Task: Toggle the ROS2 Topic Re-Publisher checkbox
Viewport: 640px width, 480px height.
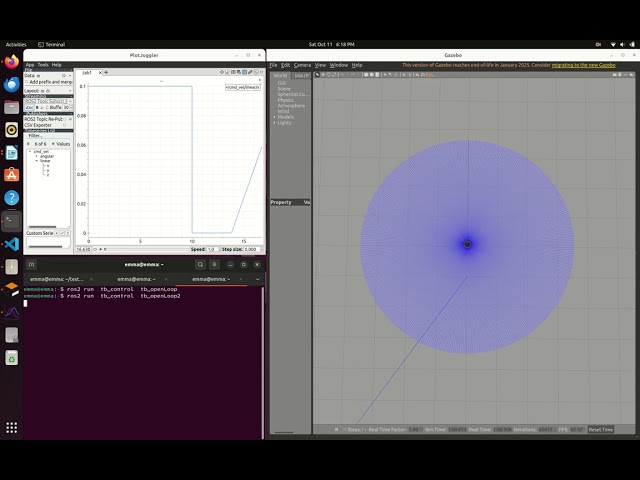Action: 64,119
